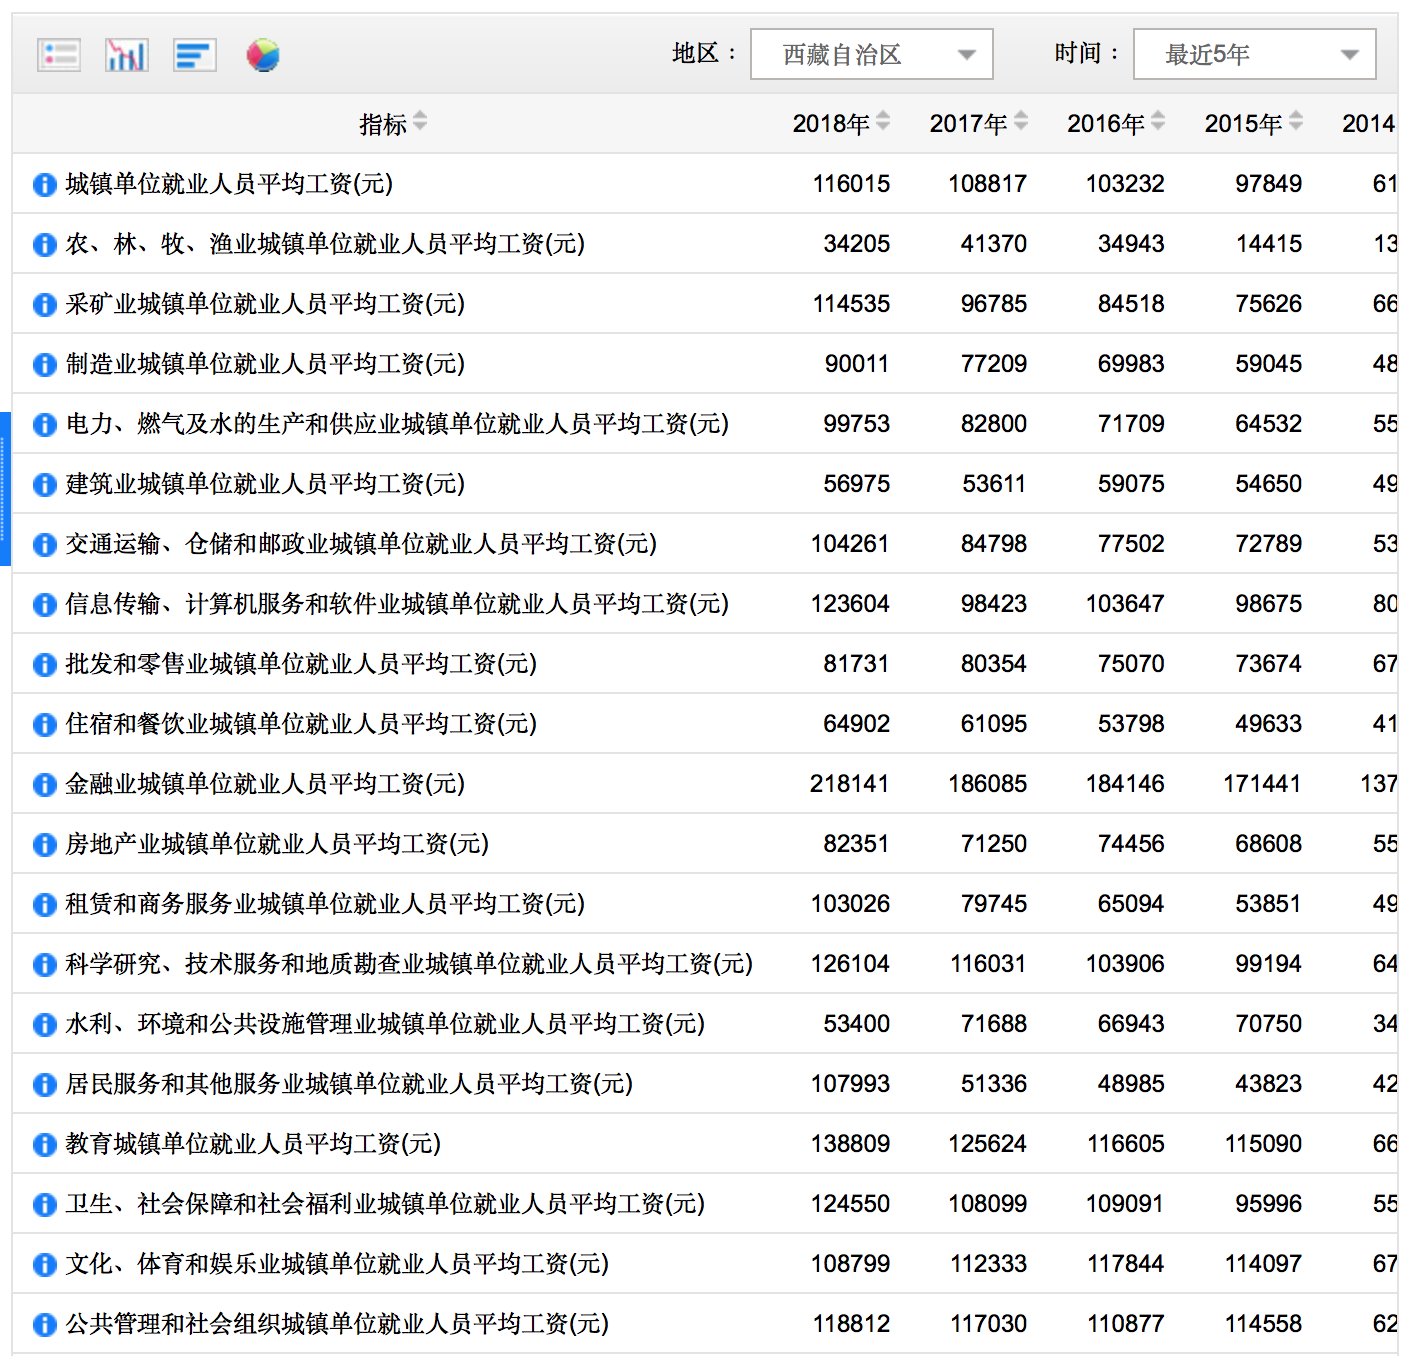
Task: Open info icon for 采矿业 row
Action: click(44, 304)
